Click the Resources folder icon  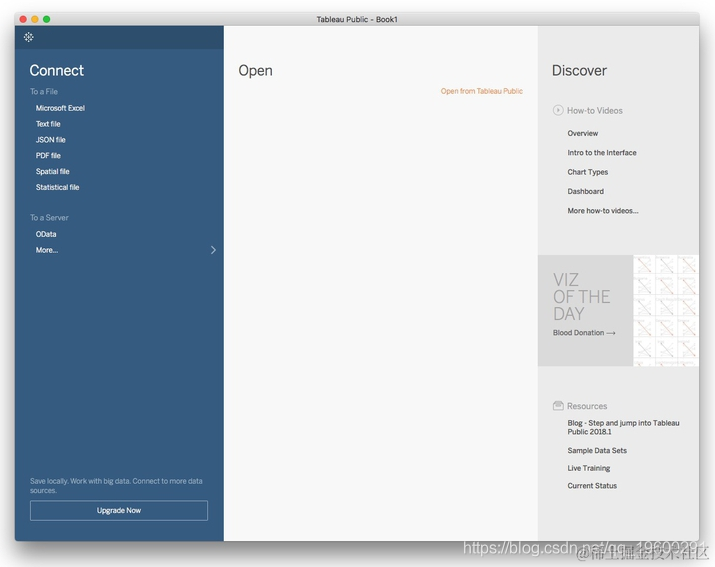pyautogui.click(x=558, y=406)
